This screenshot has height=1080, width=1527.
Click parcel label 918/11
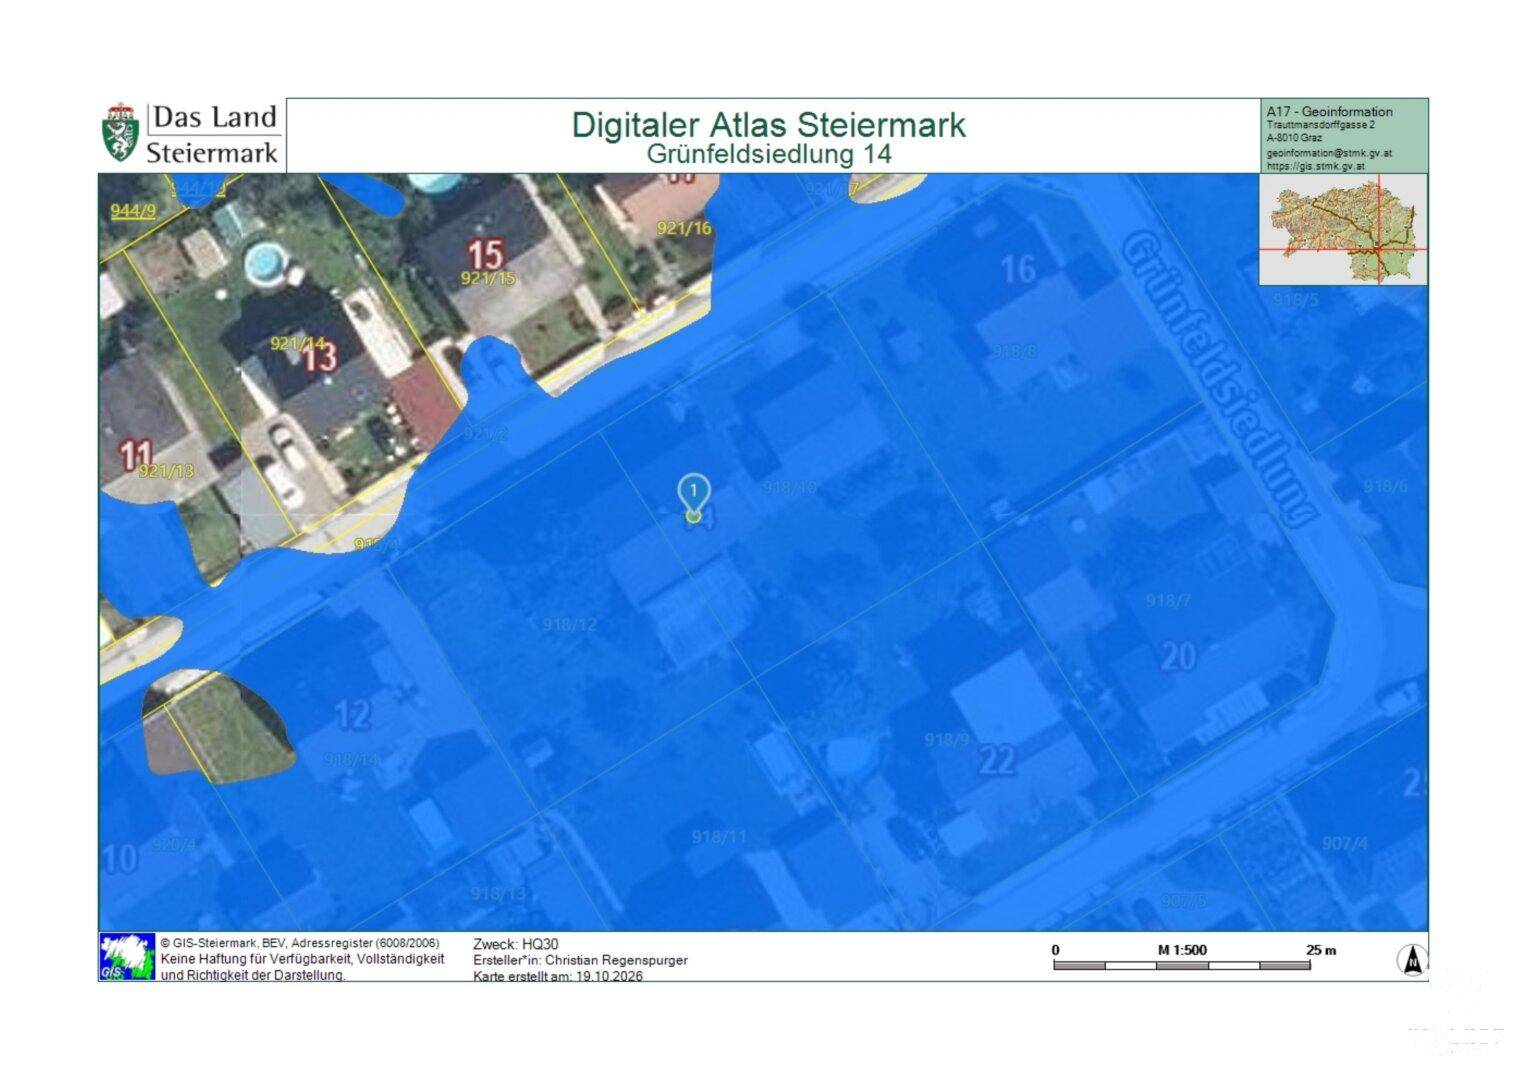(x=719, y=836)
